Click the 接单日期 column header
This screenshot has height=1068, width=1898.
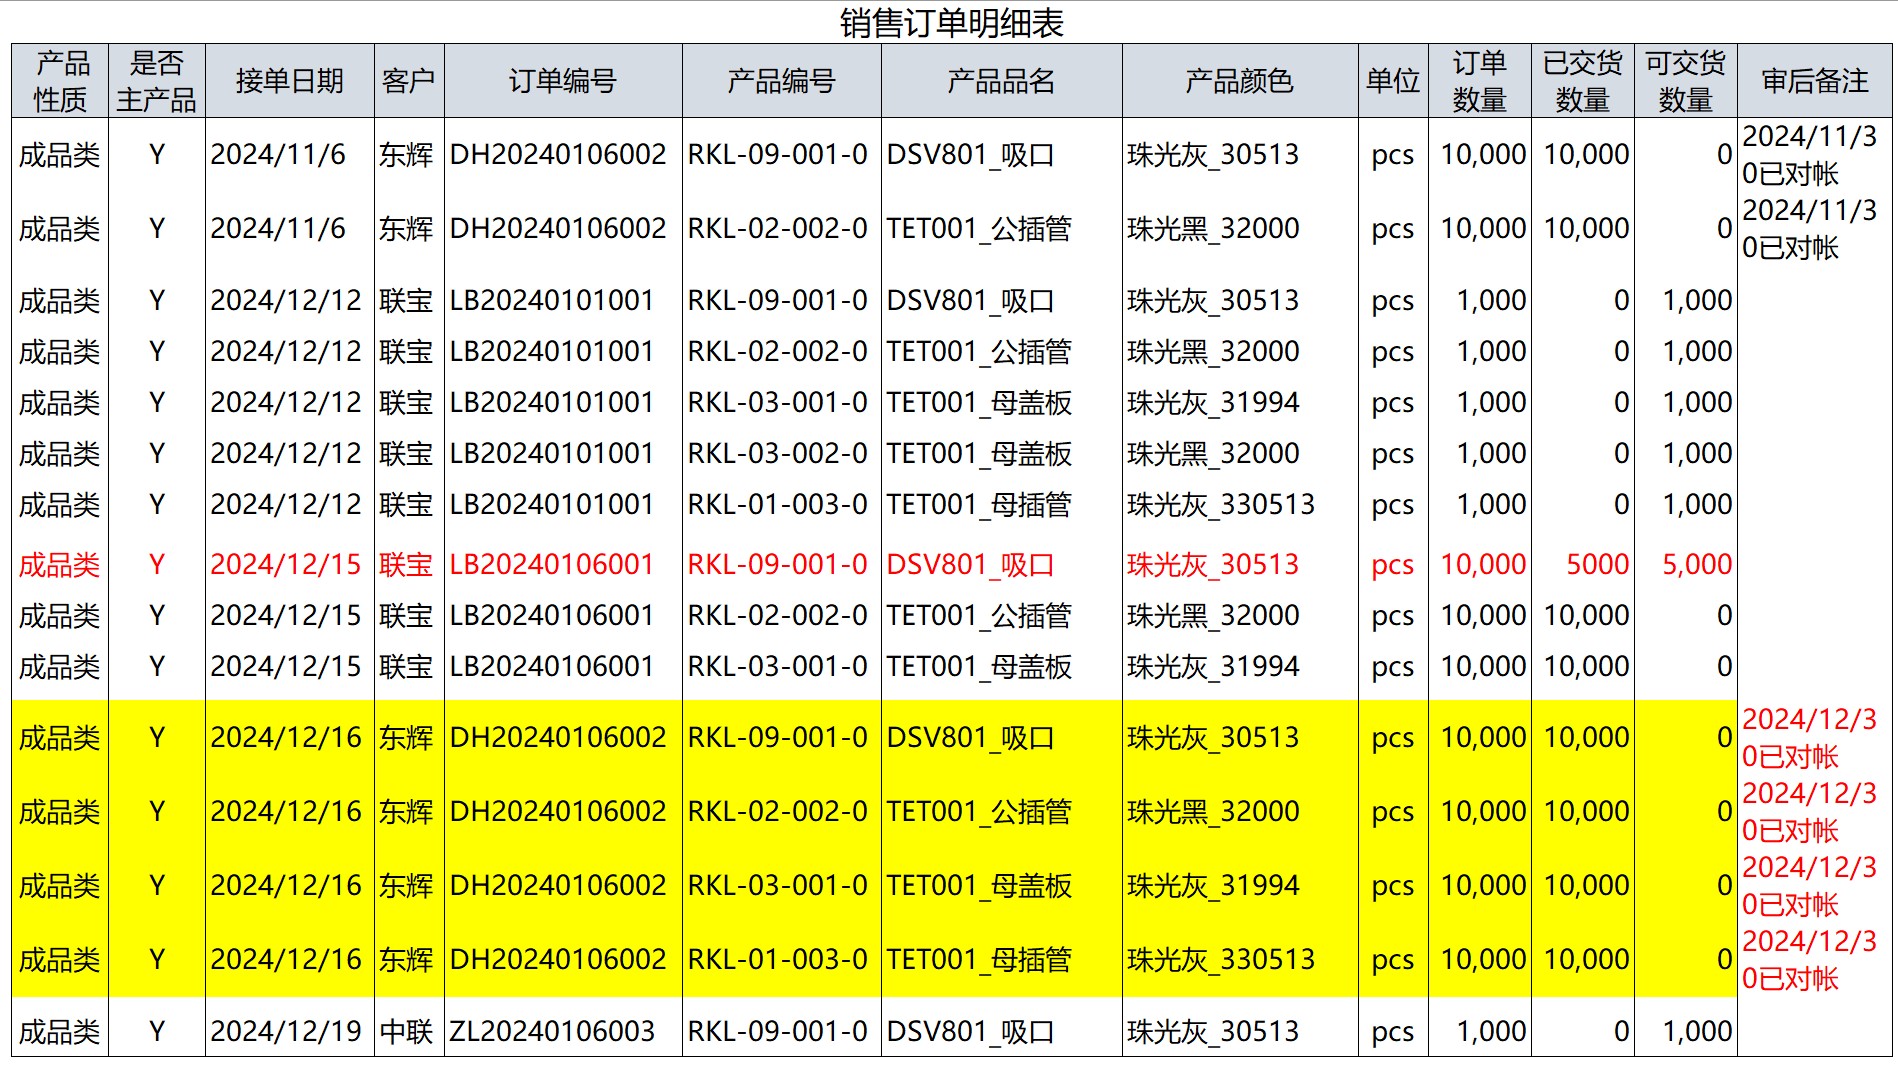pyautogui.click(x=289, y=81)
